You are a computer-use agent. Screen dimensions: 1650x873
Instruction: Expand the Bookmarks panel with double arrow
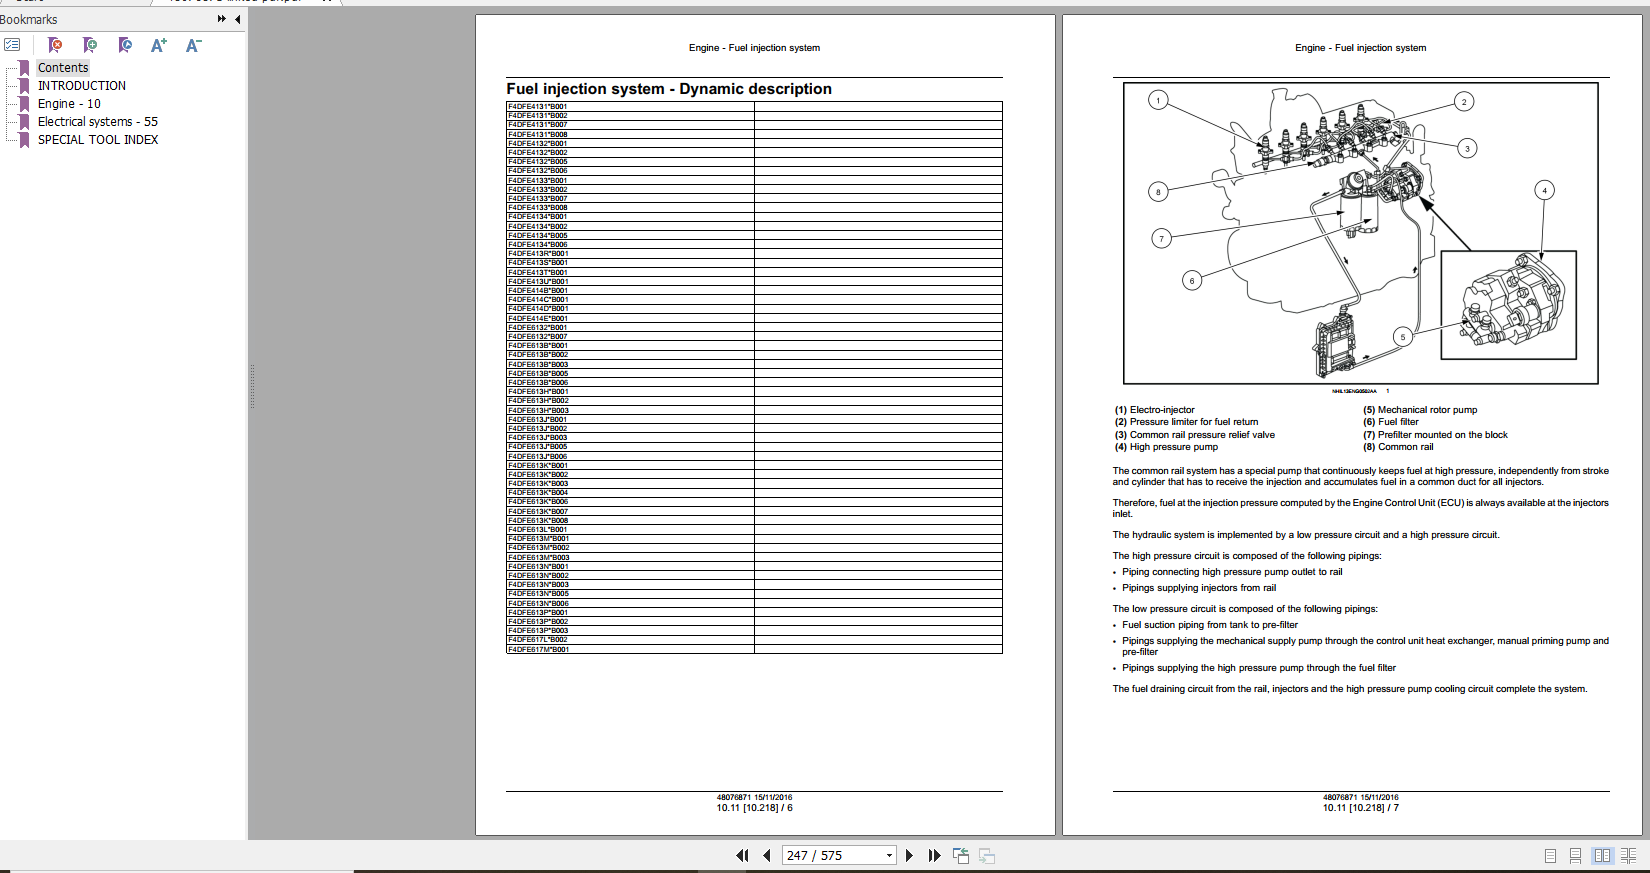(x=221, y=19)
